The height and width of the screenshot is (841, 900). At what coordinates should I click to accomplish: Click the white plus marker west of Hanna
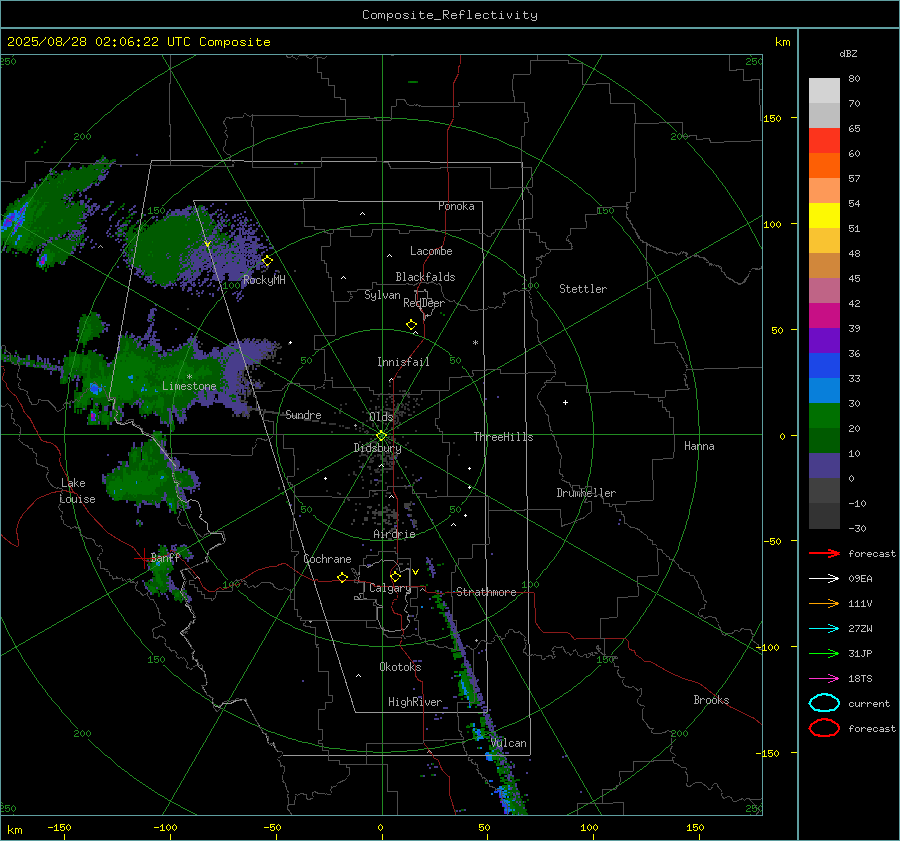pyautogui.click(x=565, y=402)
